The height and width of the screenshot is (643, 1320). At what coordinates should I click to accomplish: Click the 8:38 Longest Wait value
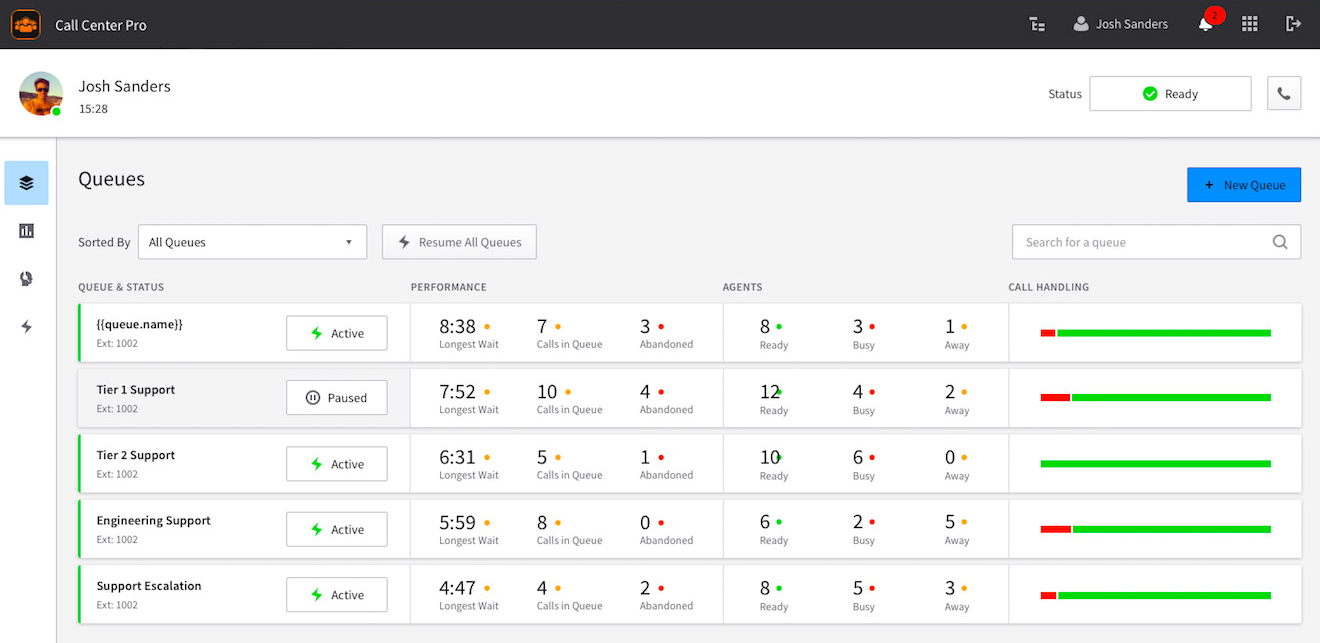[x=457, y=326]
